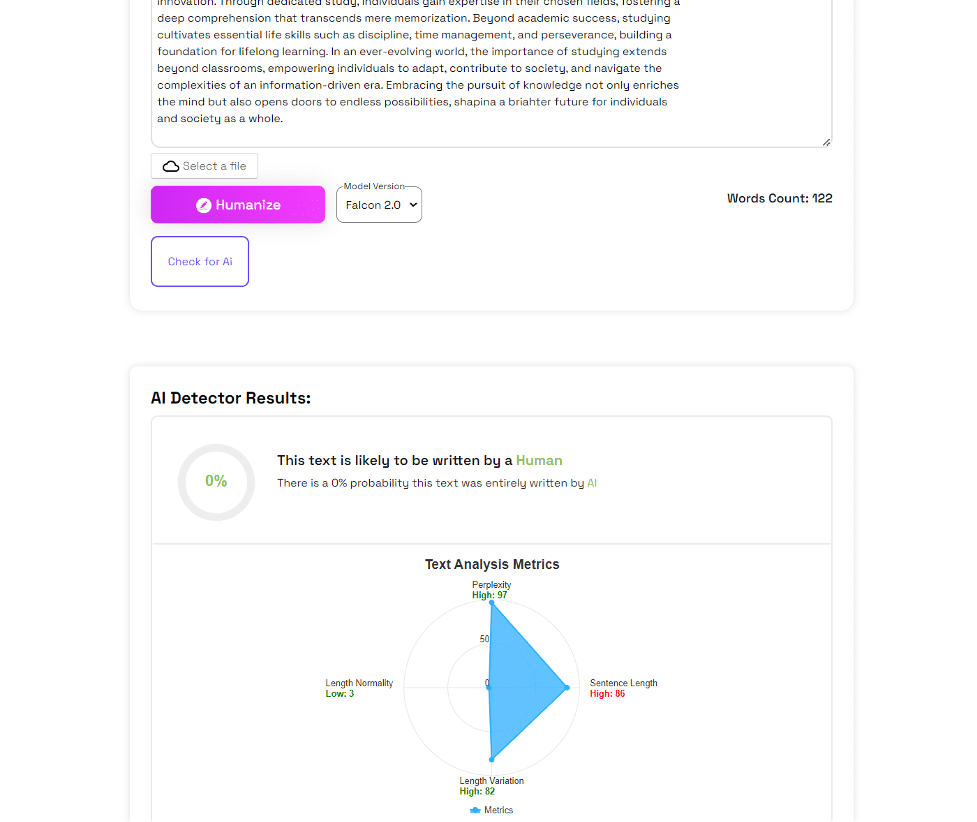Click the 0% circular probability gauge

click(x=216, y=482)
